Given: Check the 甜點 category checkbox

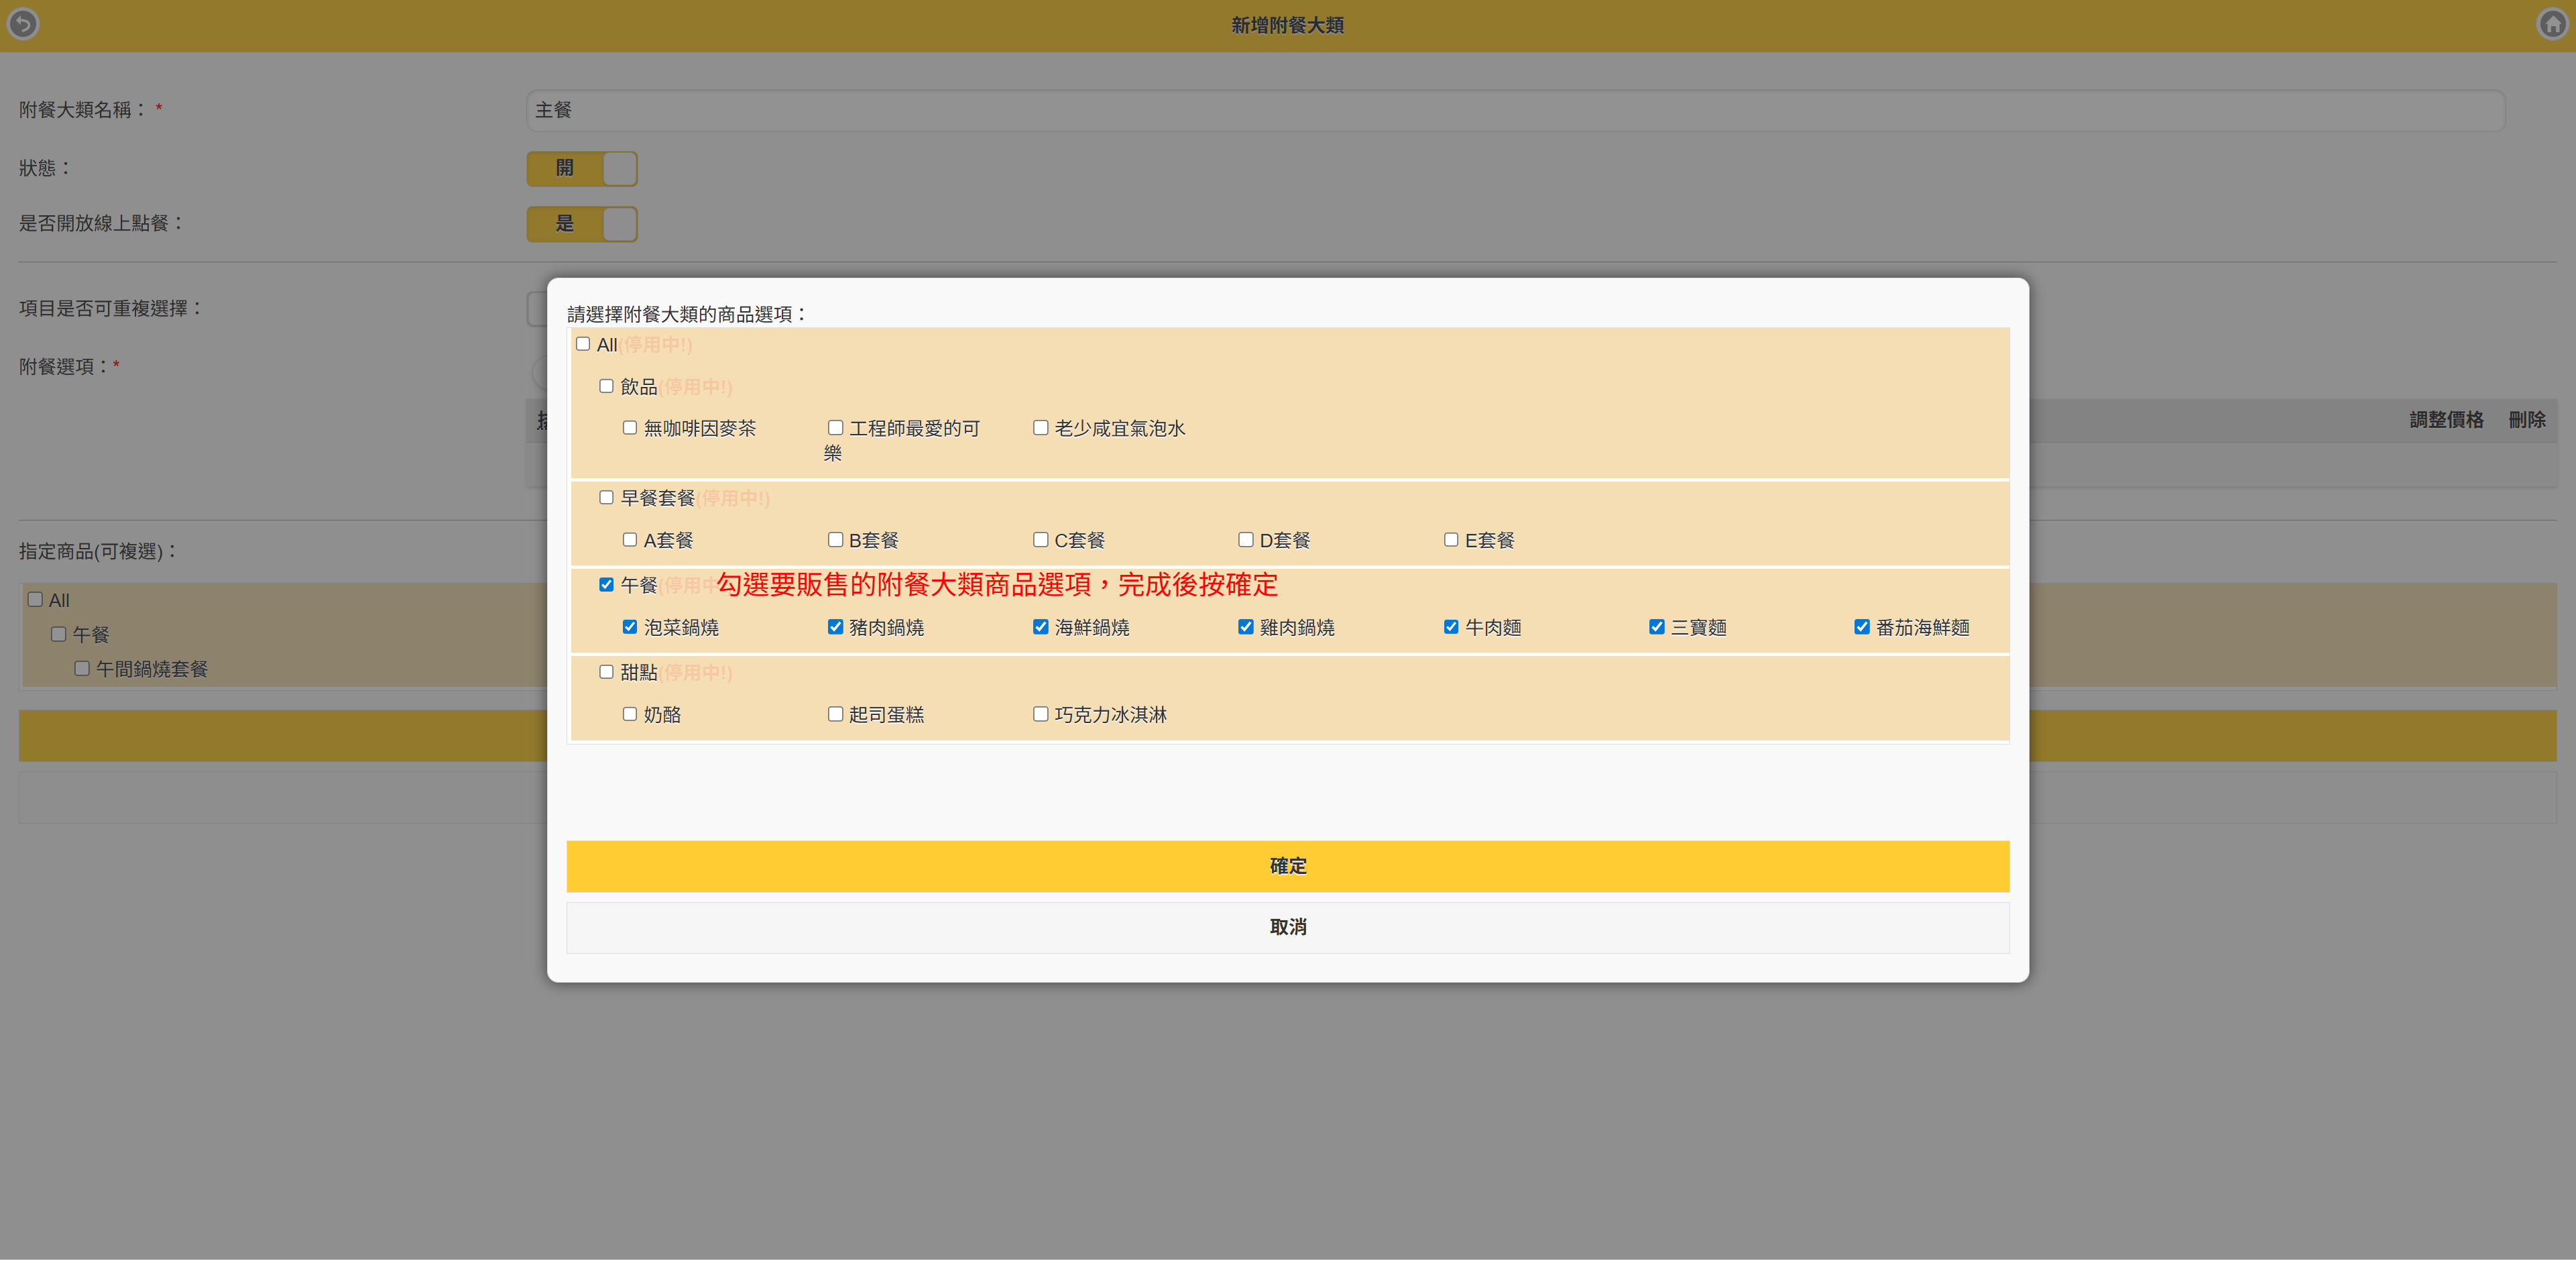Looking at the screenshot, I should [606, 672].
